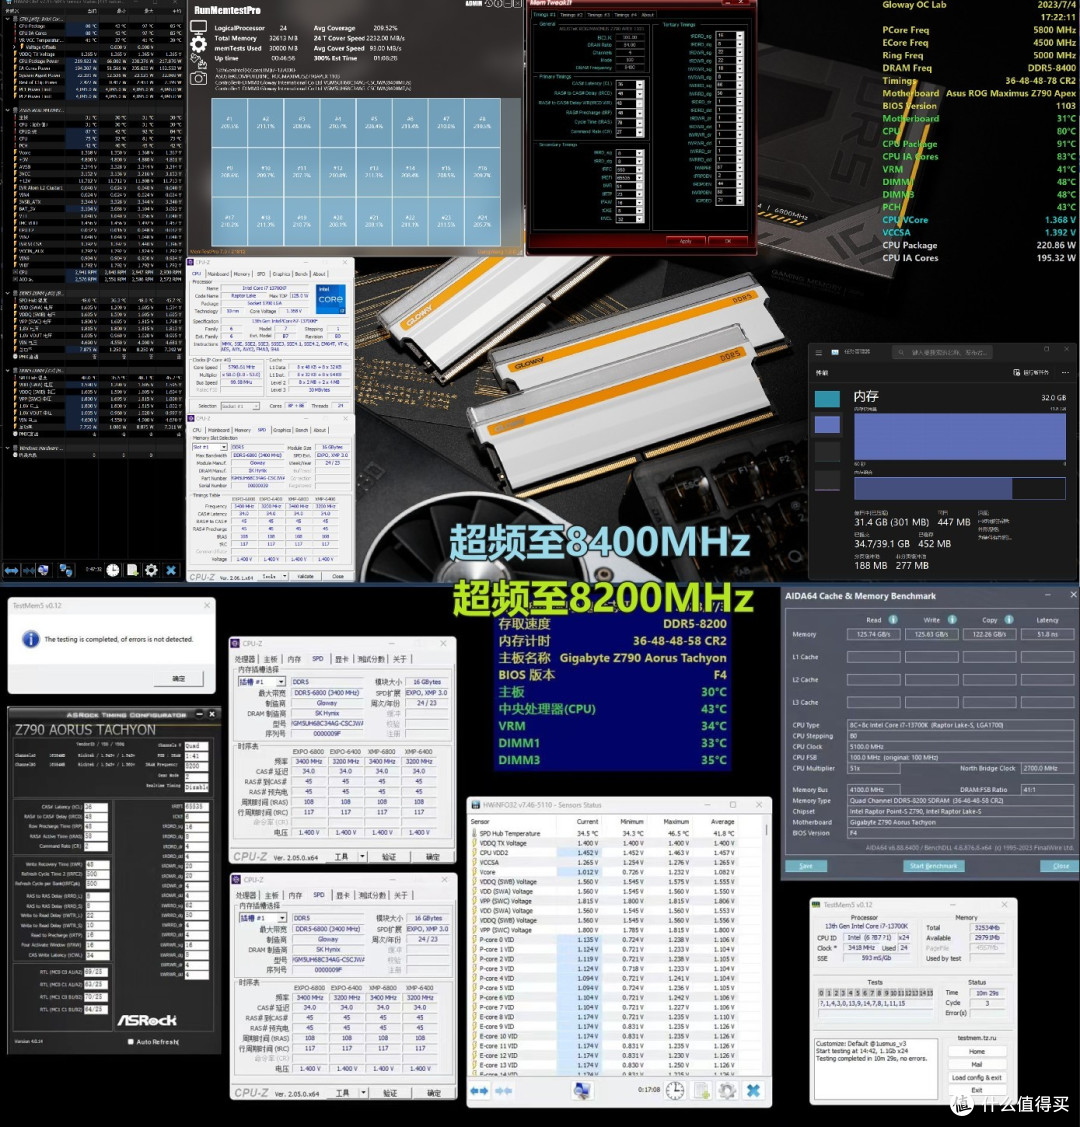Open gear settings icon in RunMemtestPro
1080x1127 pixels.
click(x=198, y=45)
